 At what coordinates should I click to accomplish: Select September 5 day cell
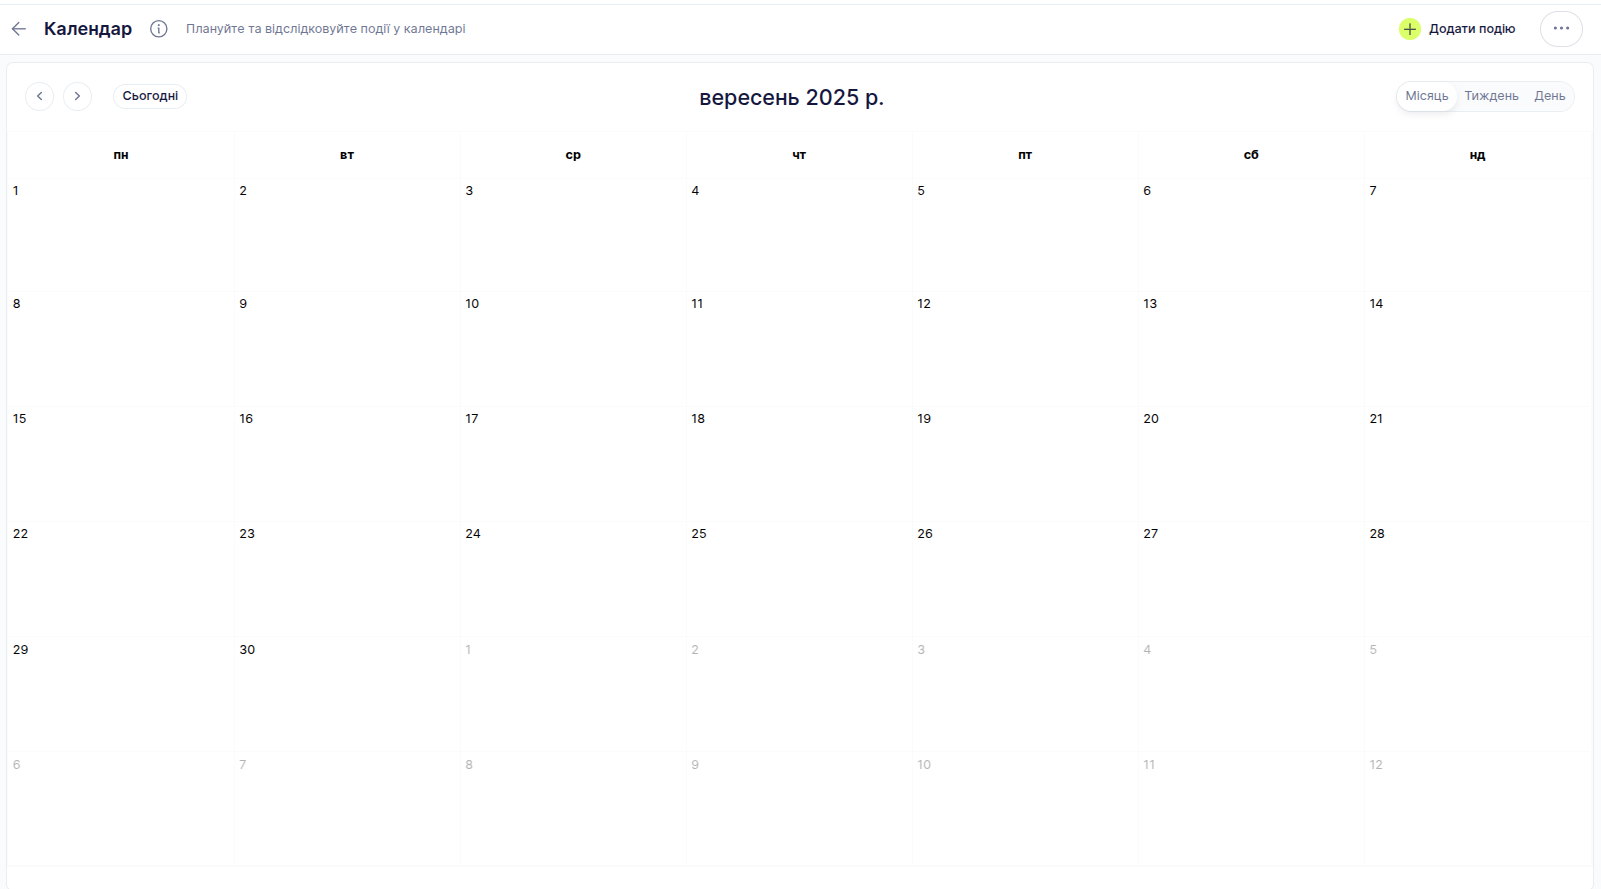pyautogui.click(x=1025, y=235)
